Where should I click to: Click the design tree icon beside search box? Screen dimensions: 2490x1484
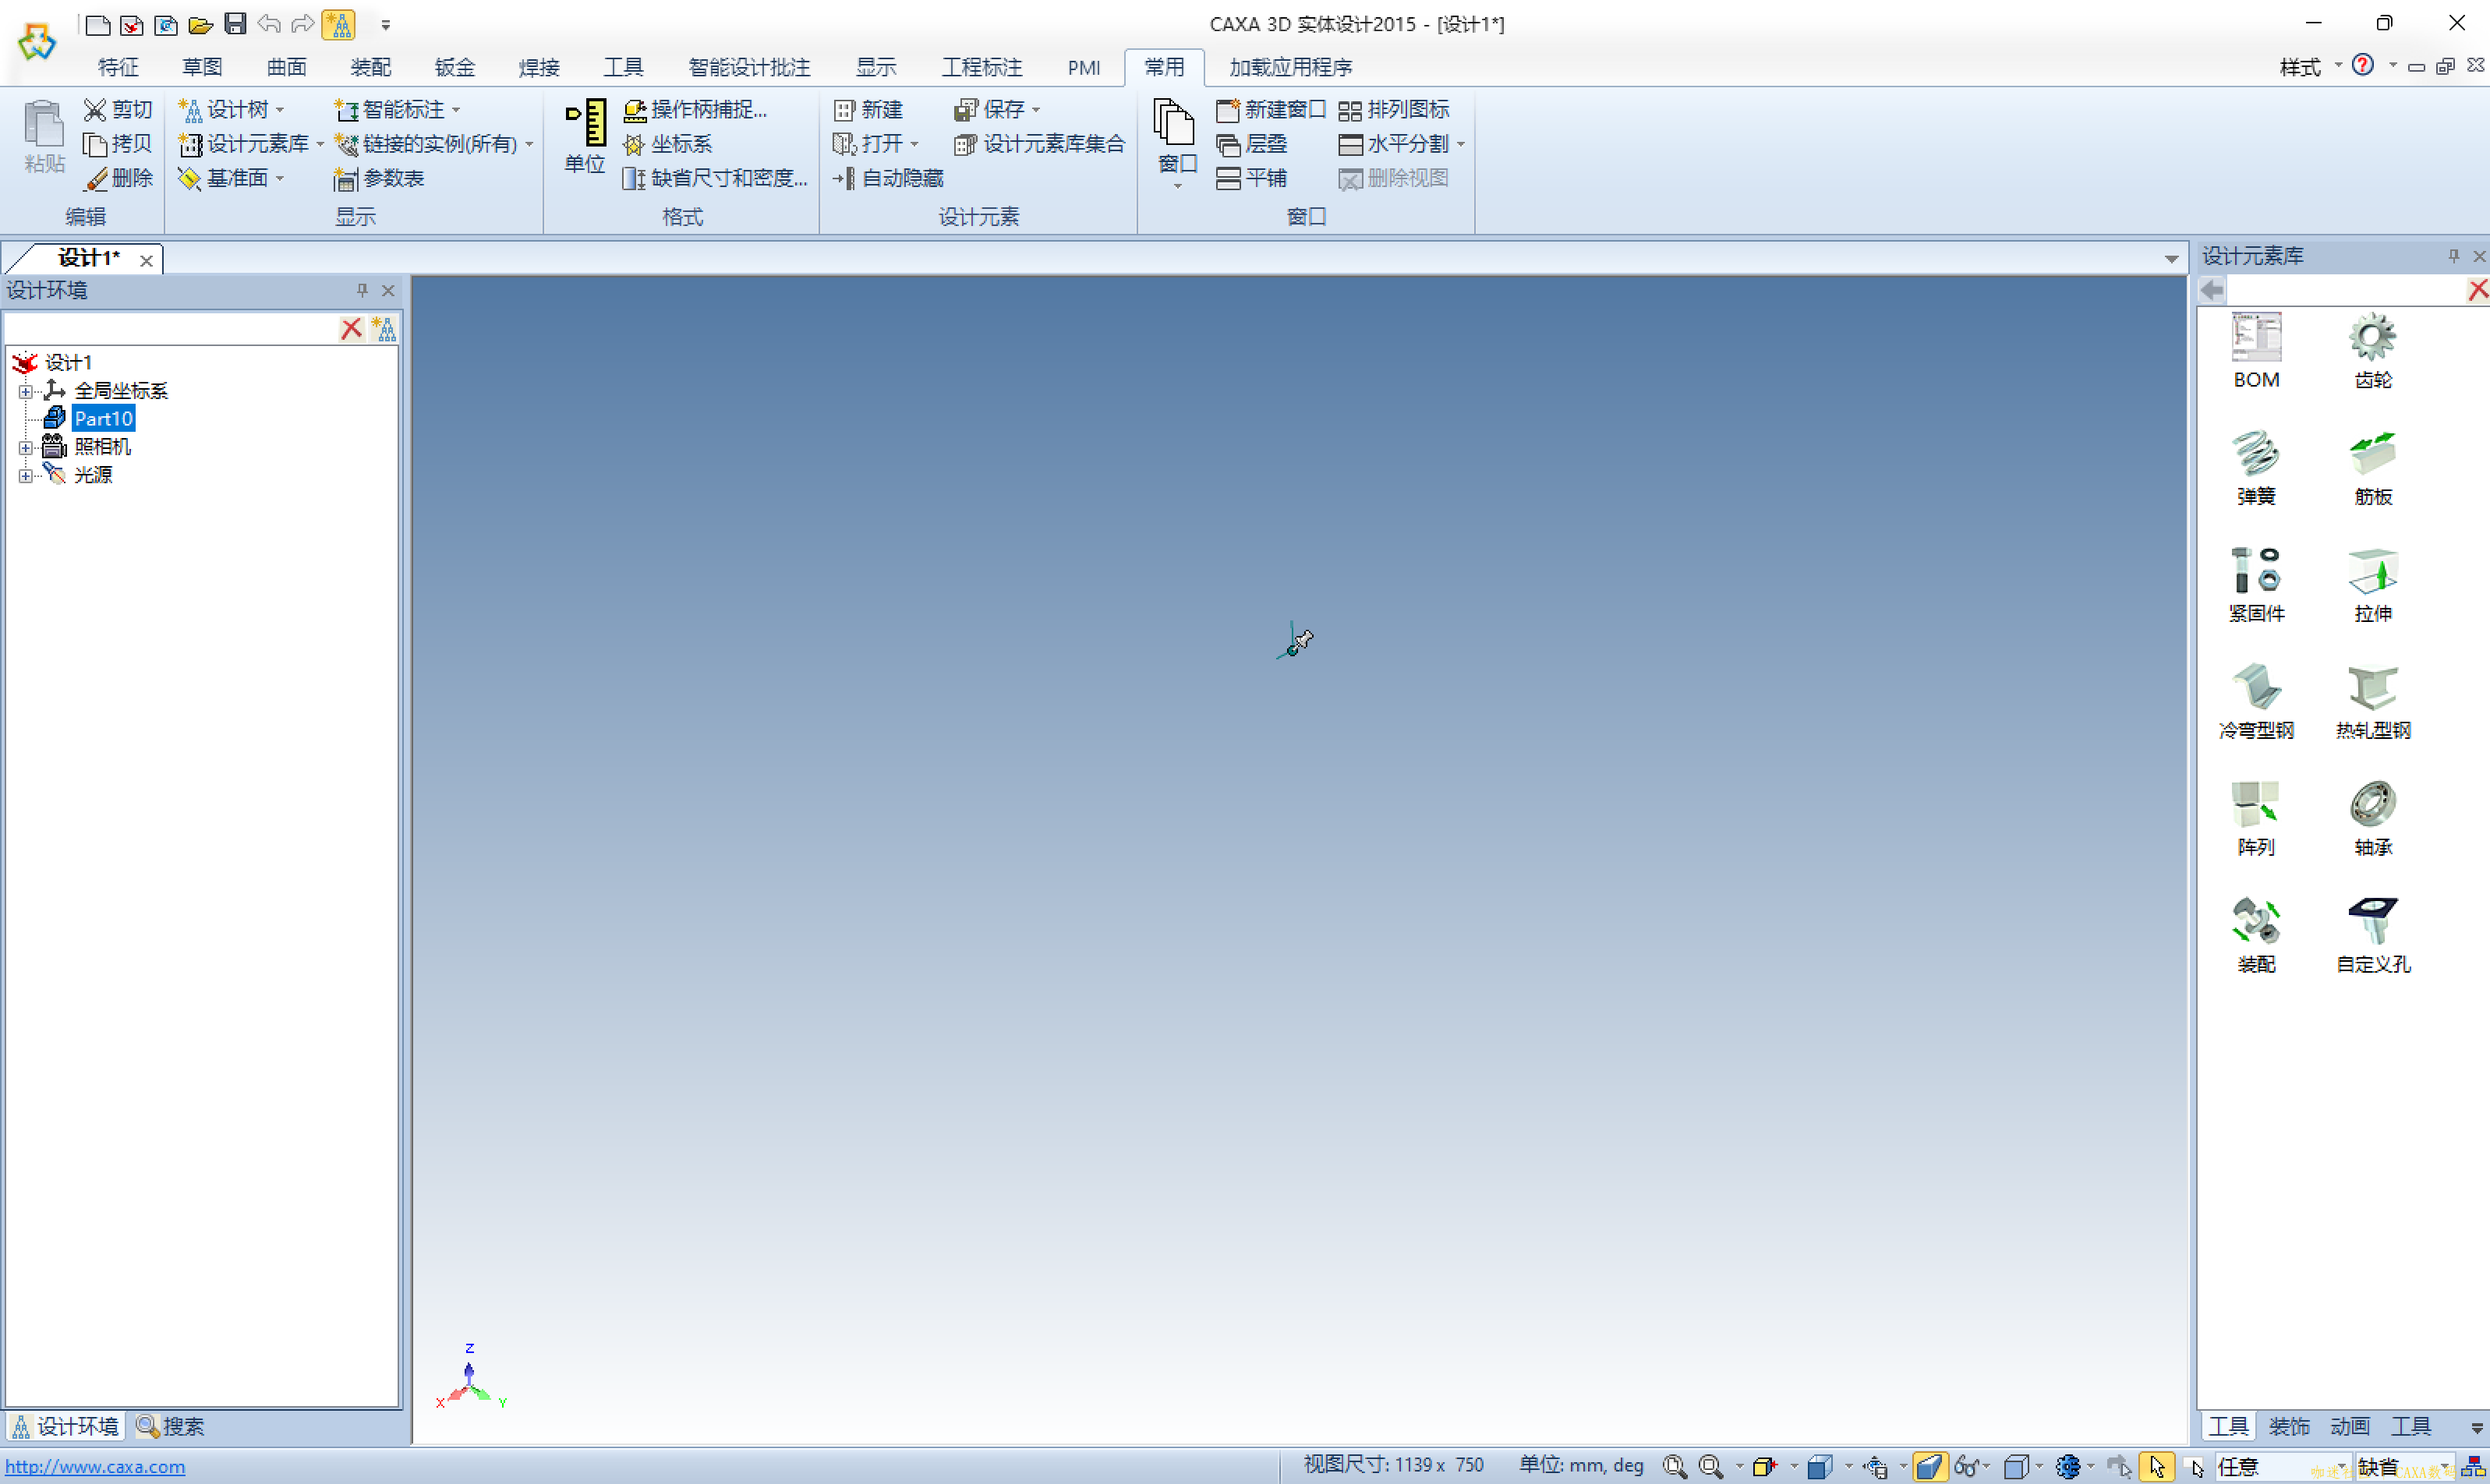coord(384,329)
